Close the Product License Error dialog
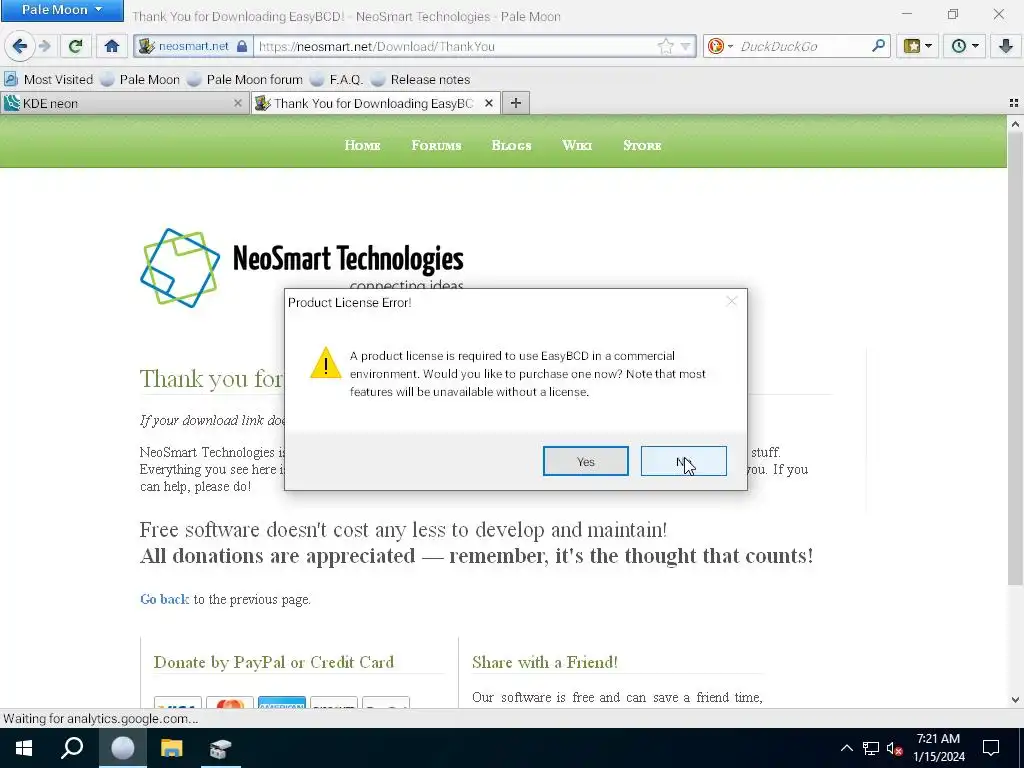 click(731, 301)
